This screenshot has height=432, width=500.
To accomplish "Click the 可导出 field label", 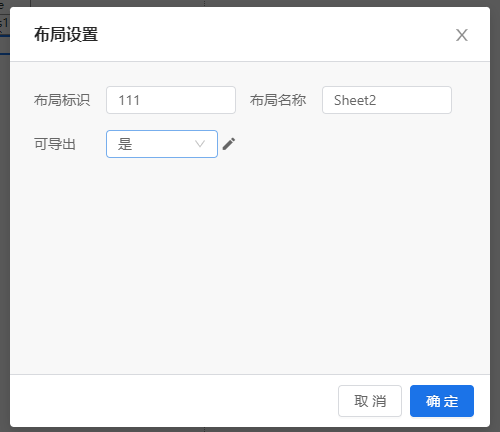I will point(55,144).
